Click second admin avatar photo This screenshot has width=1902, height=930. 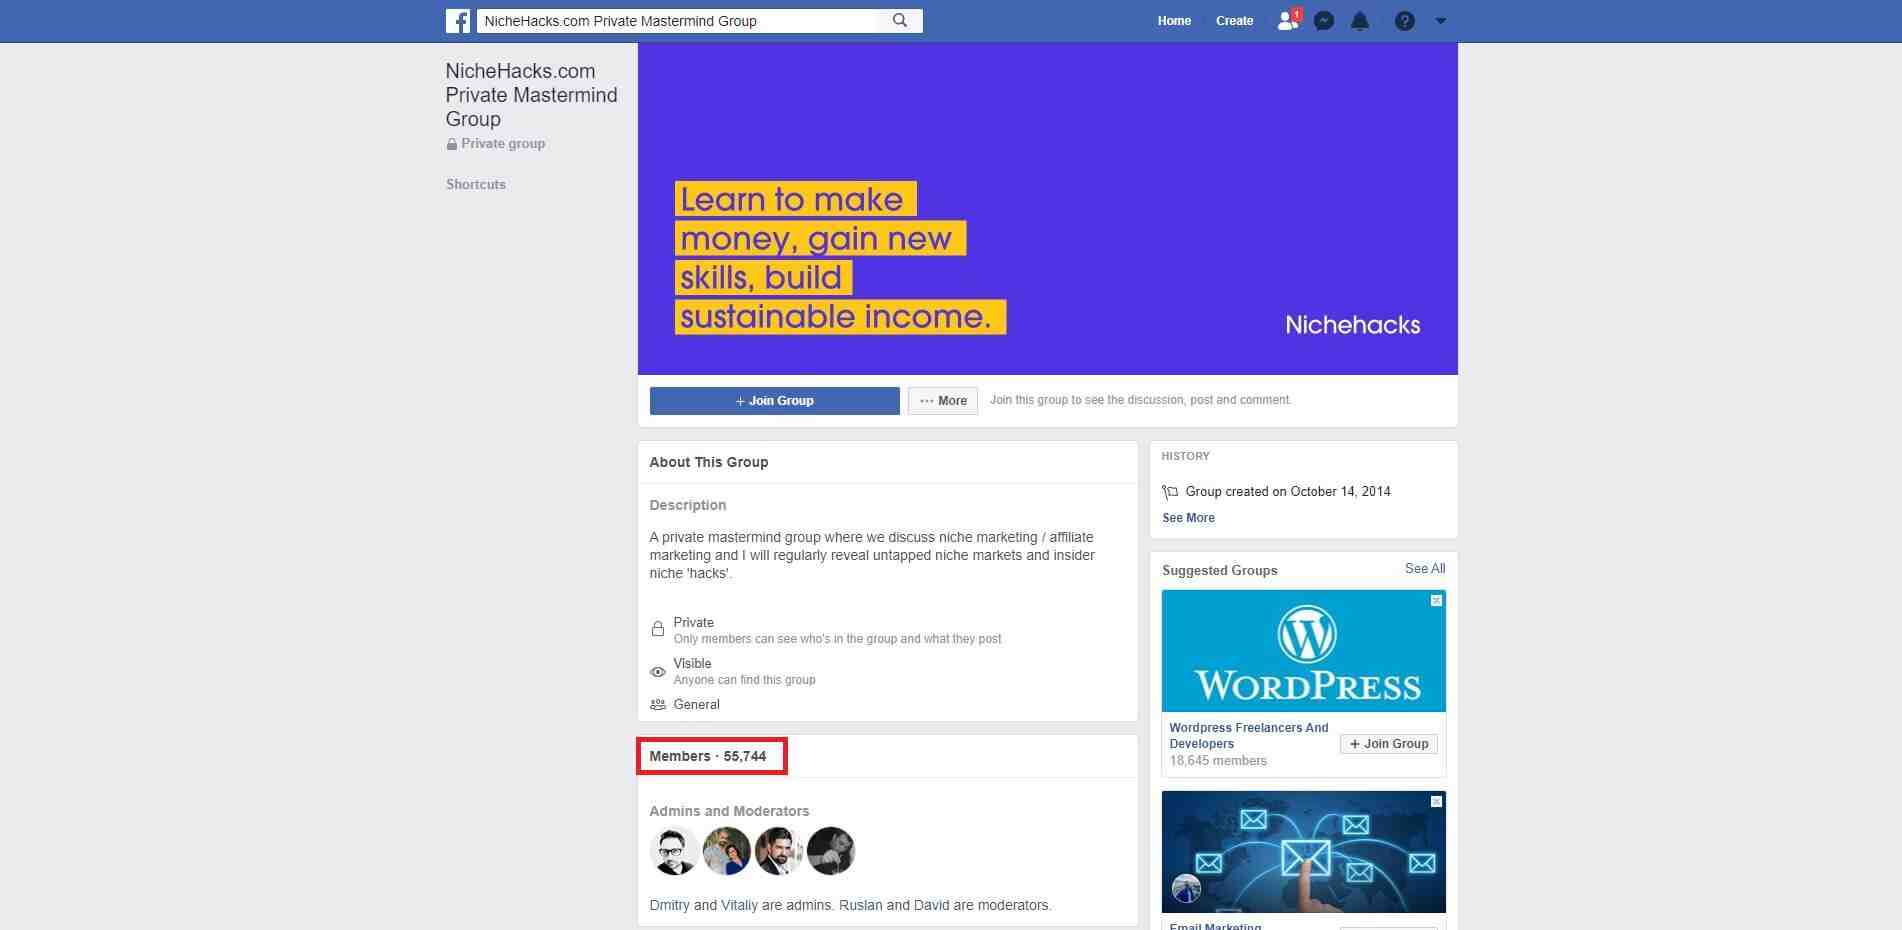click(x=726, y=851)
